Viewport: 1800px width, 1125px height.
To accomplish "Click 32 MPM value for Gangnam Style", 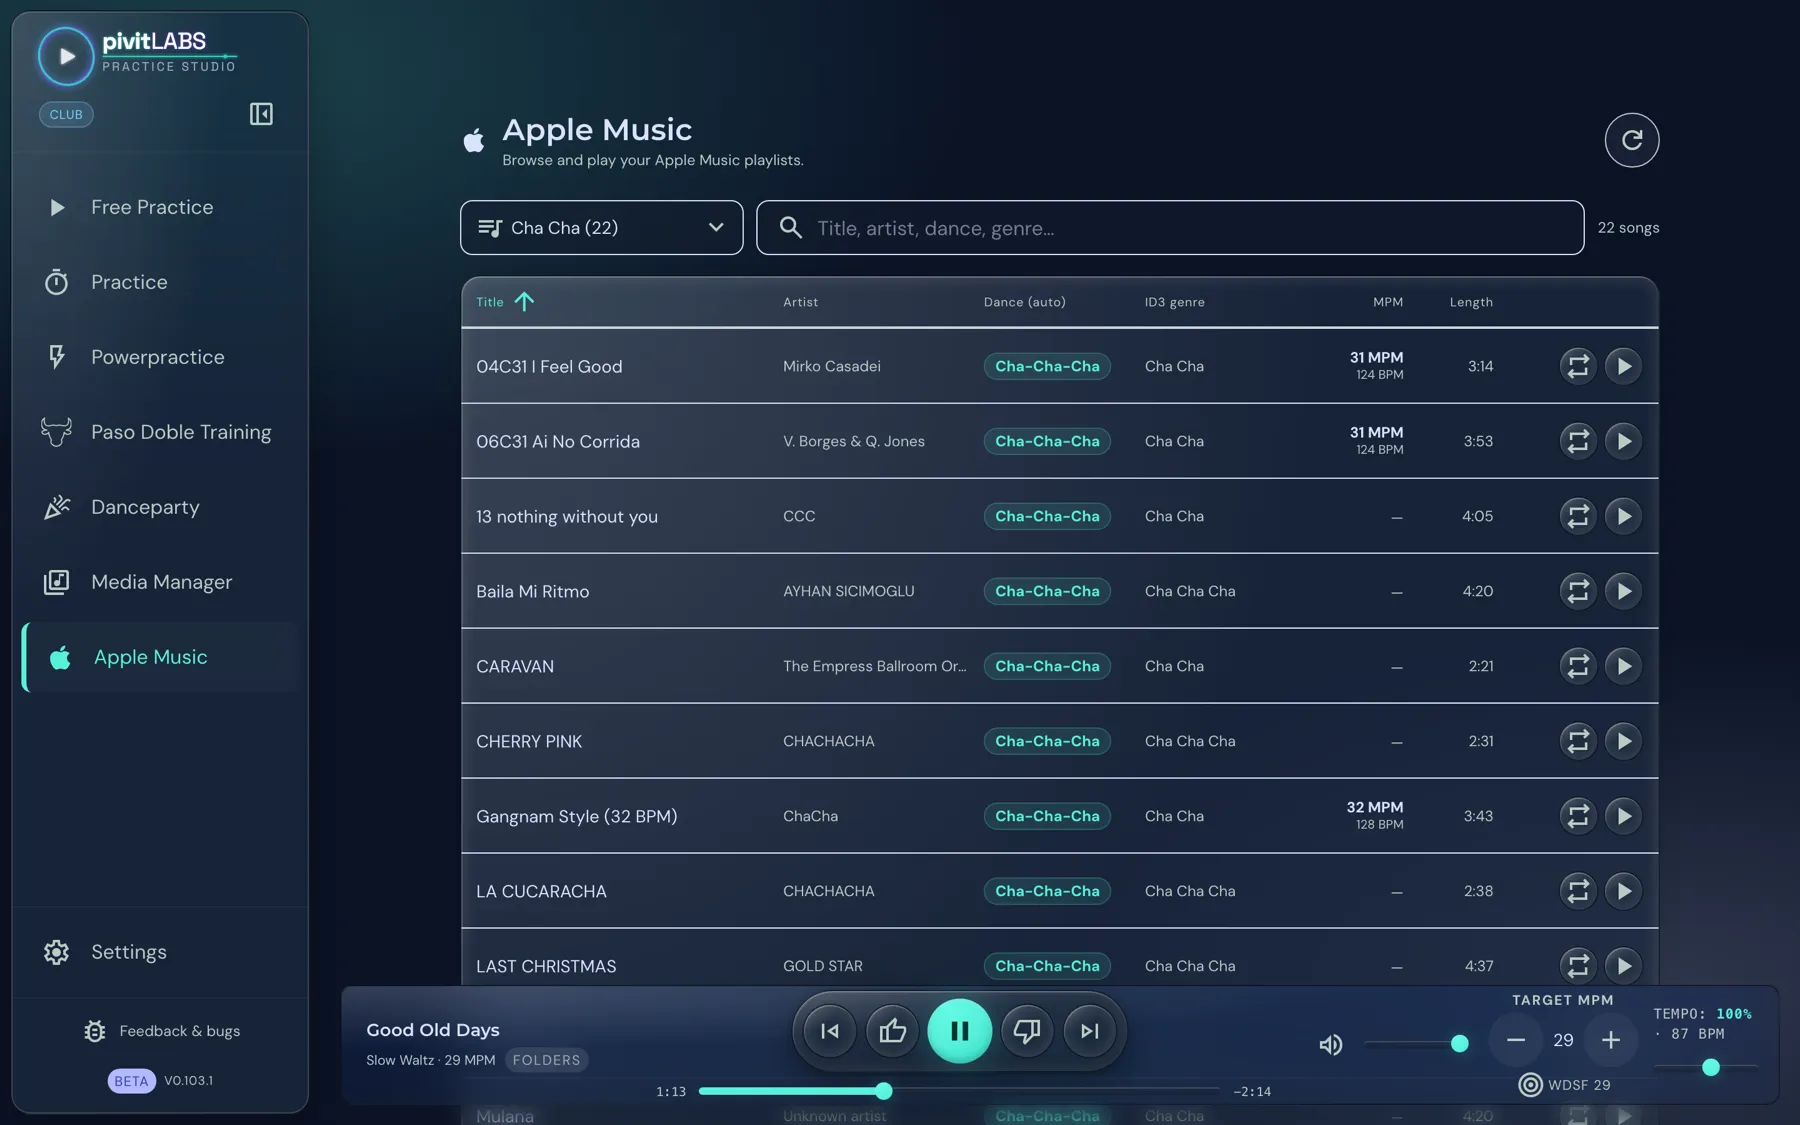I will click(x=1374, y=807).
